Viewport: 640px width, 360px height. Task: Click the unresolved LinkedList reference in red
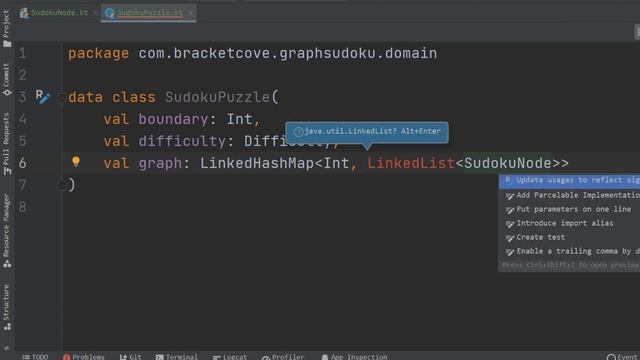tap(411, 163)
